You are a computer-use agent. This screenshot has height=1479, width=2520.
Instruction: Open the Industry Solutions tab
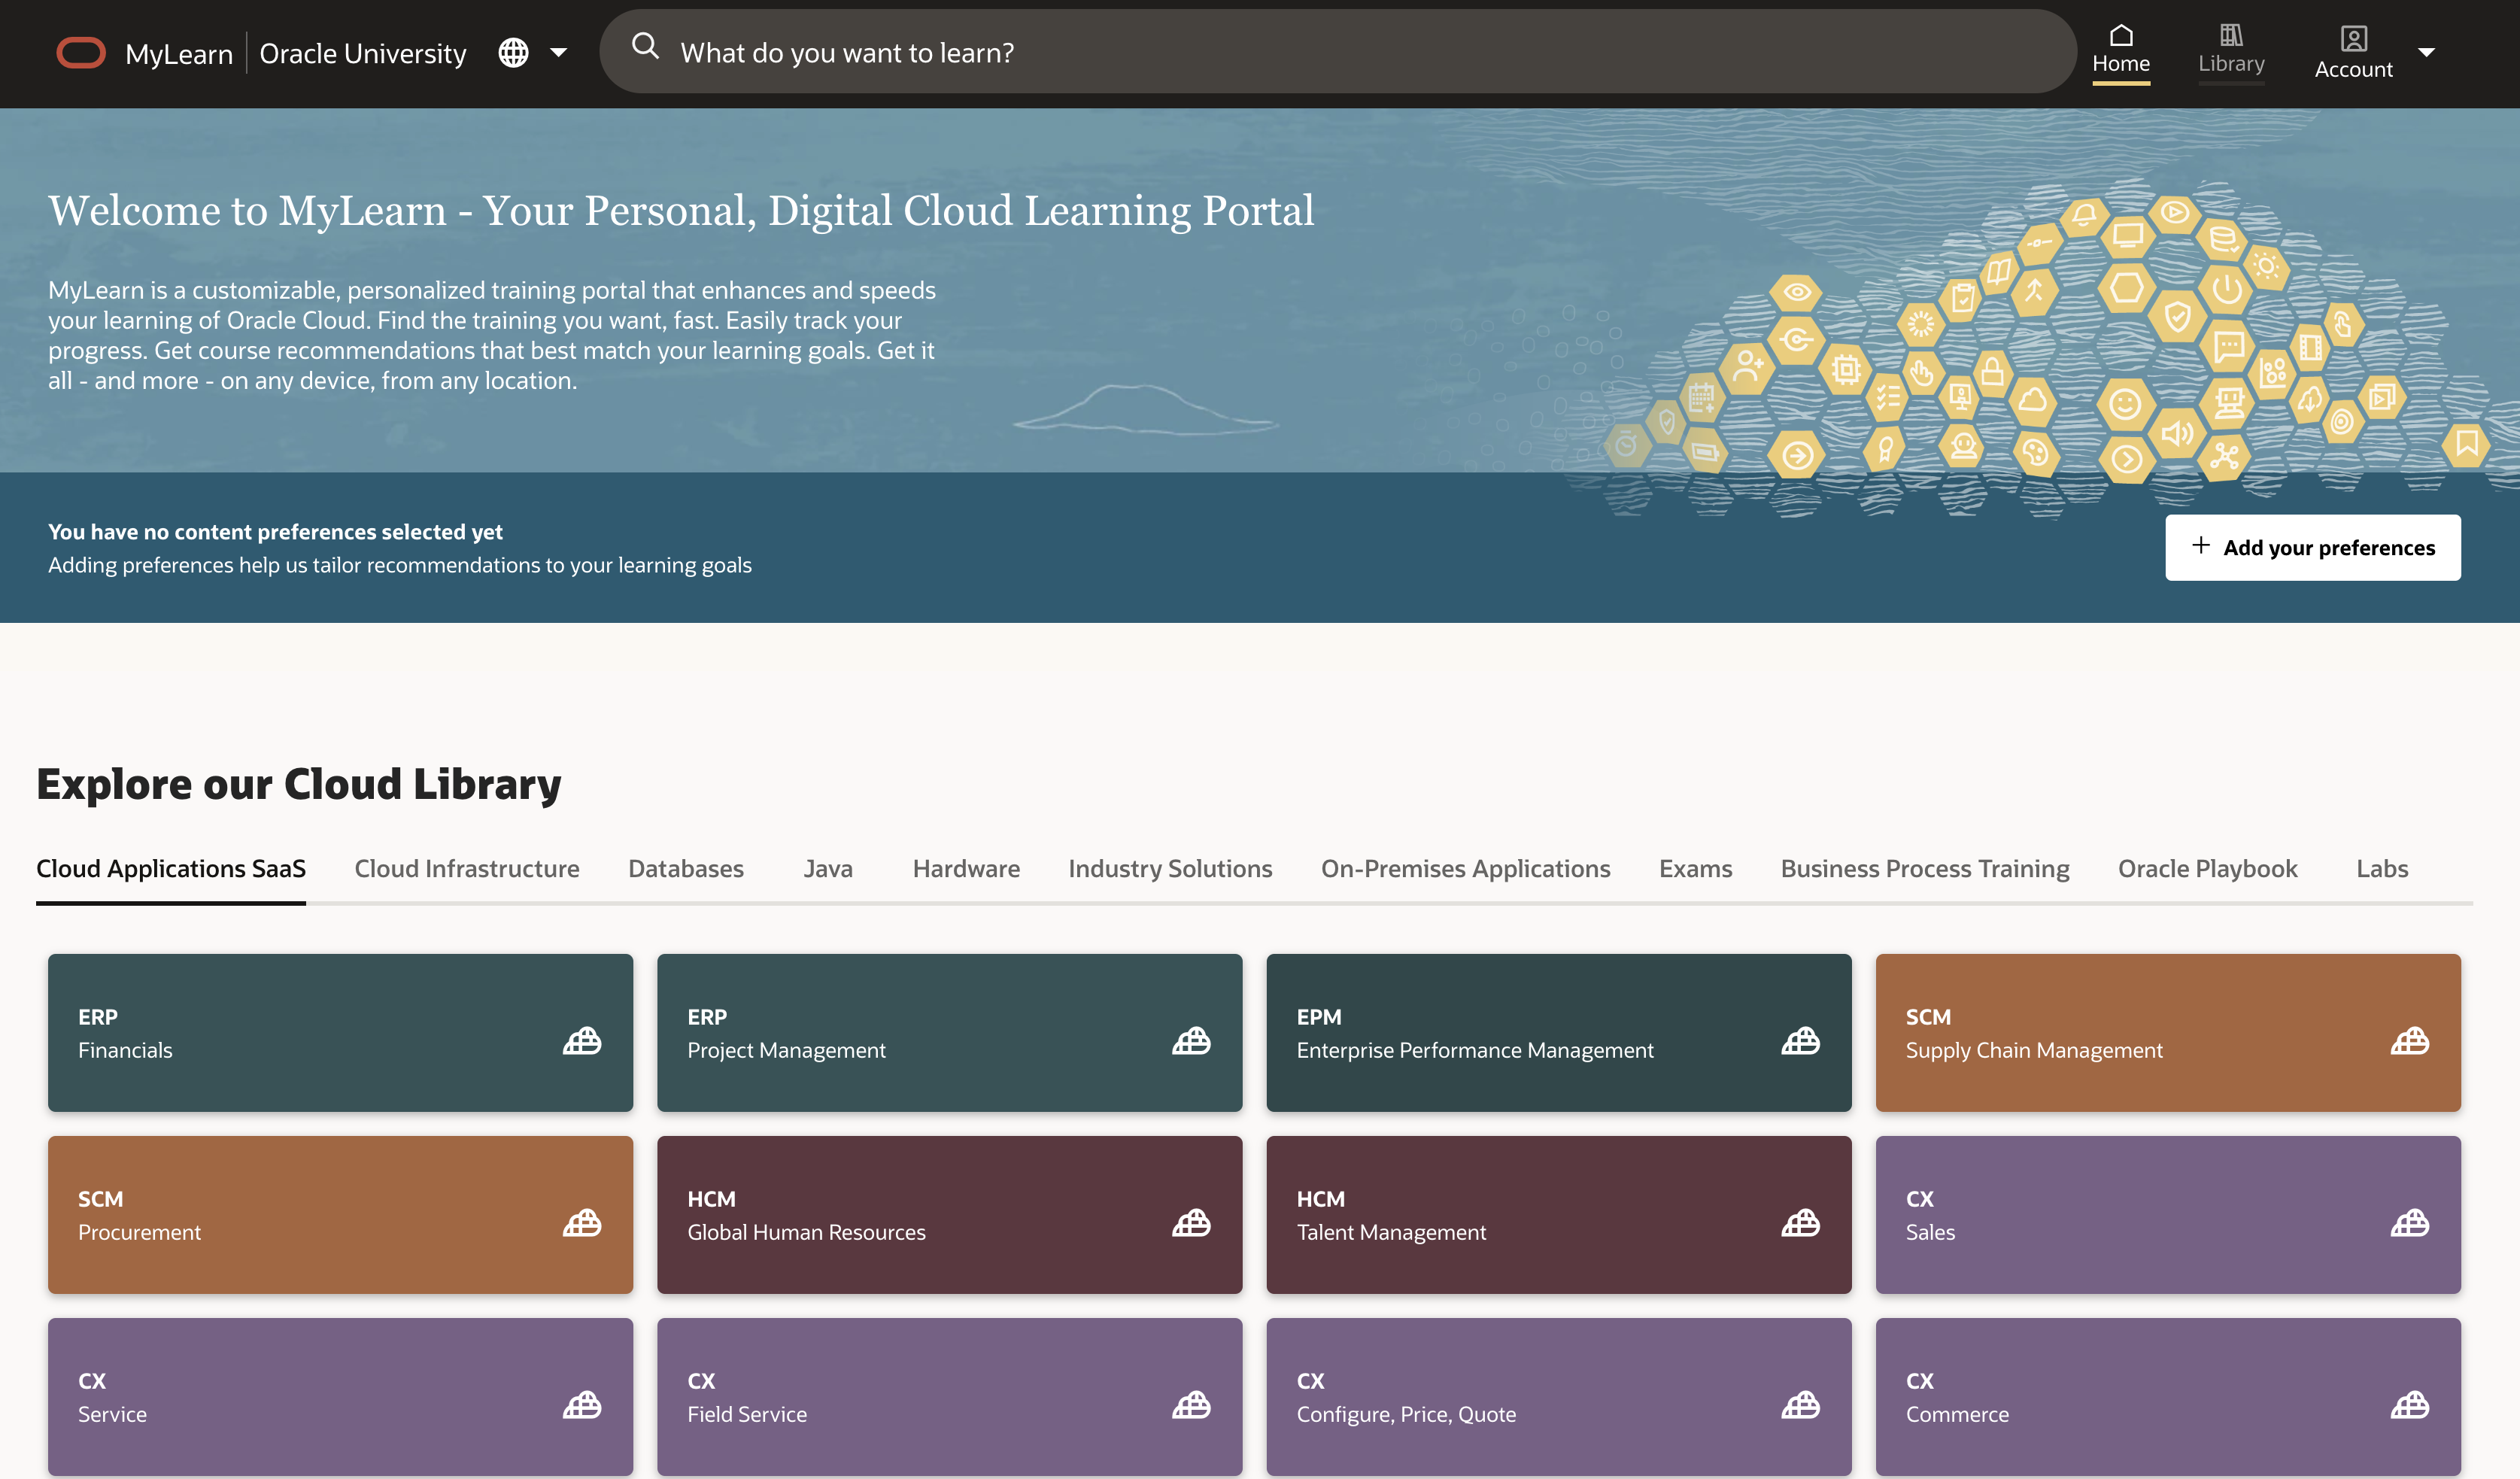click(x=1170, y=868)
